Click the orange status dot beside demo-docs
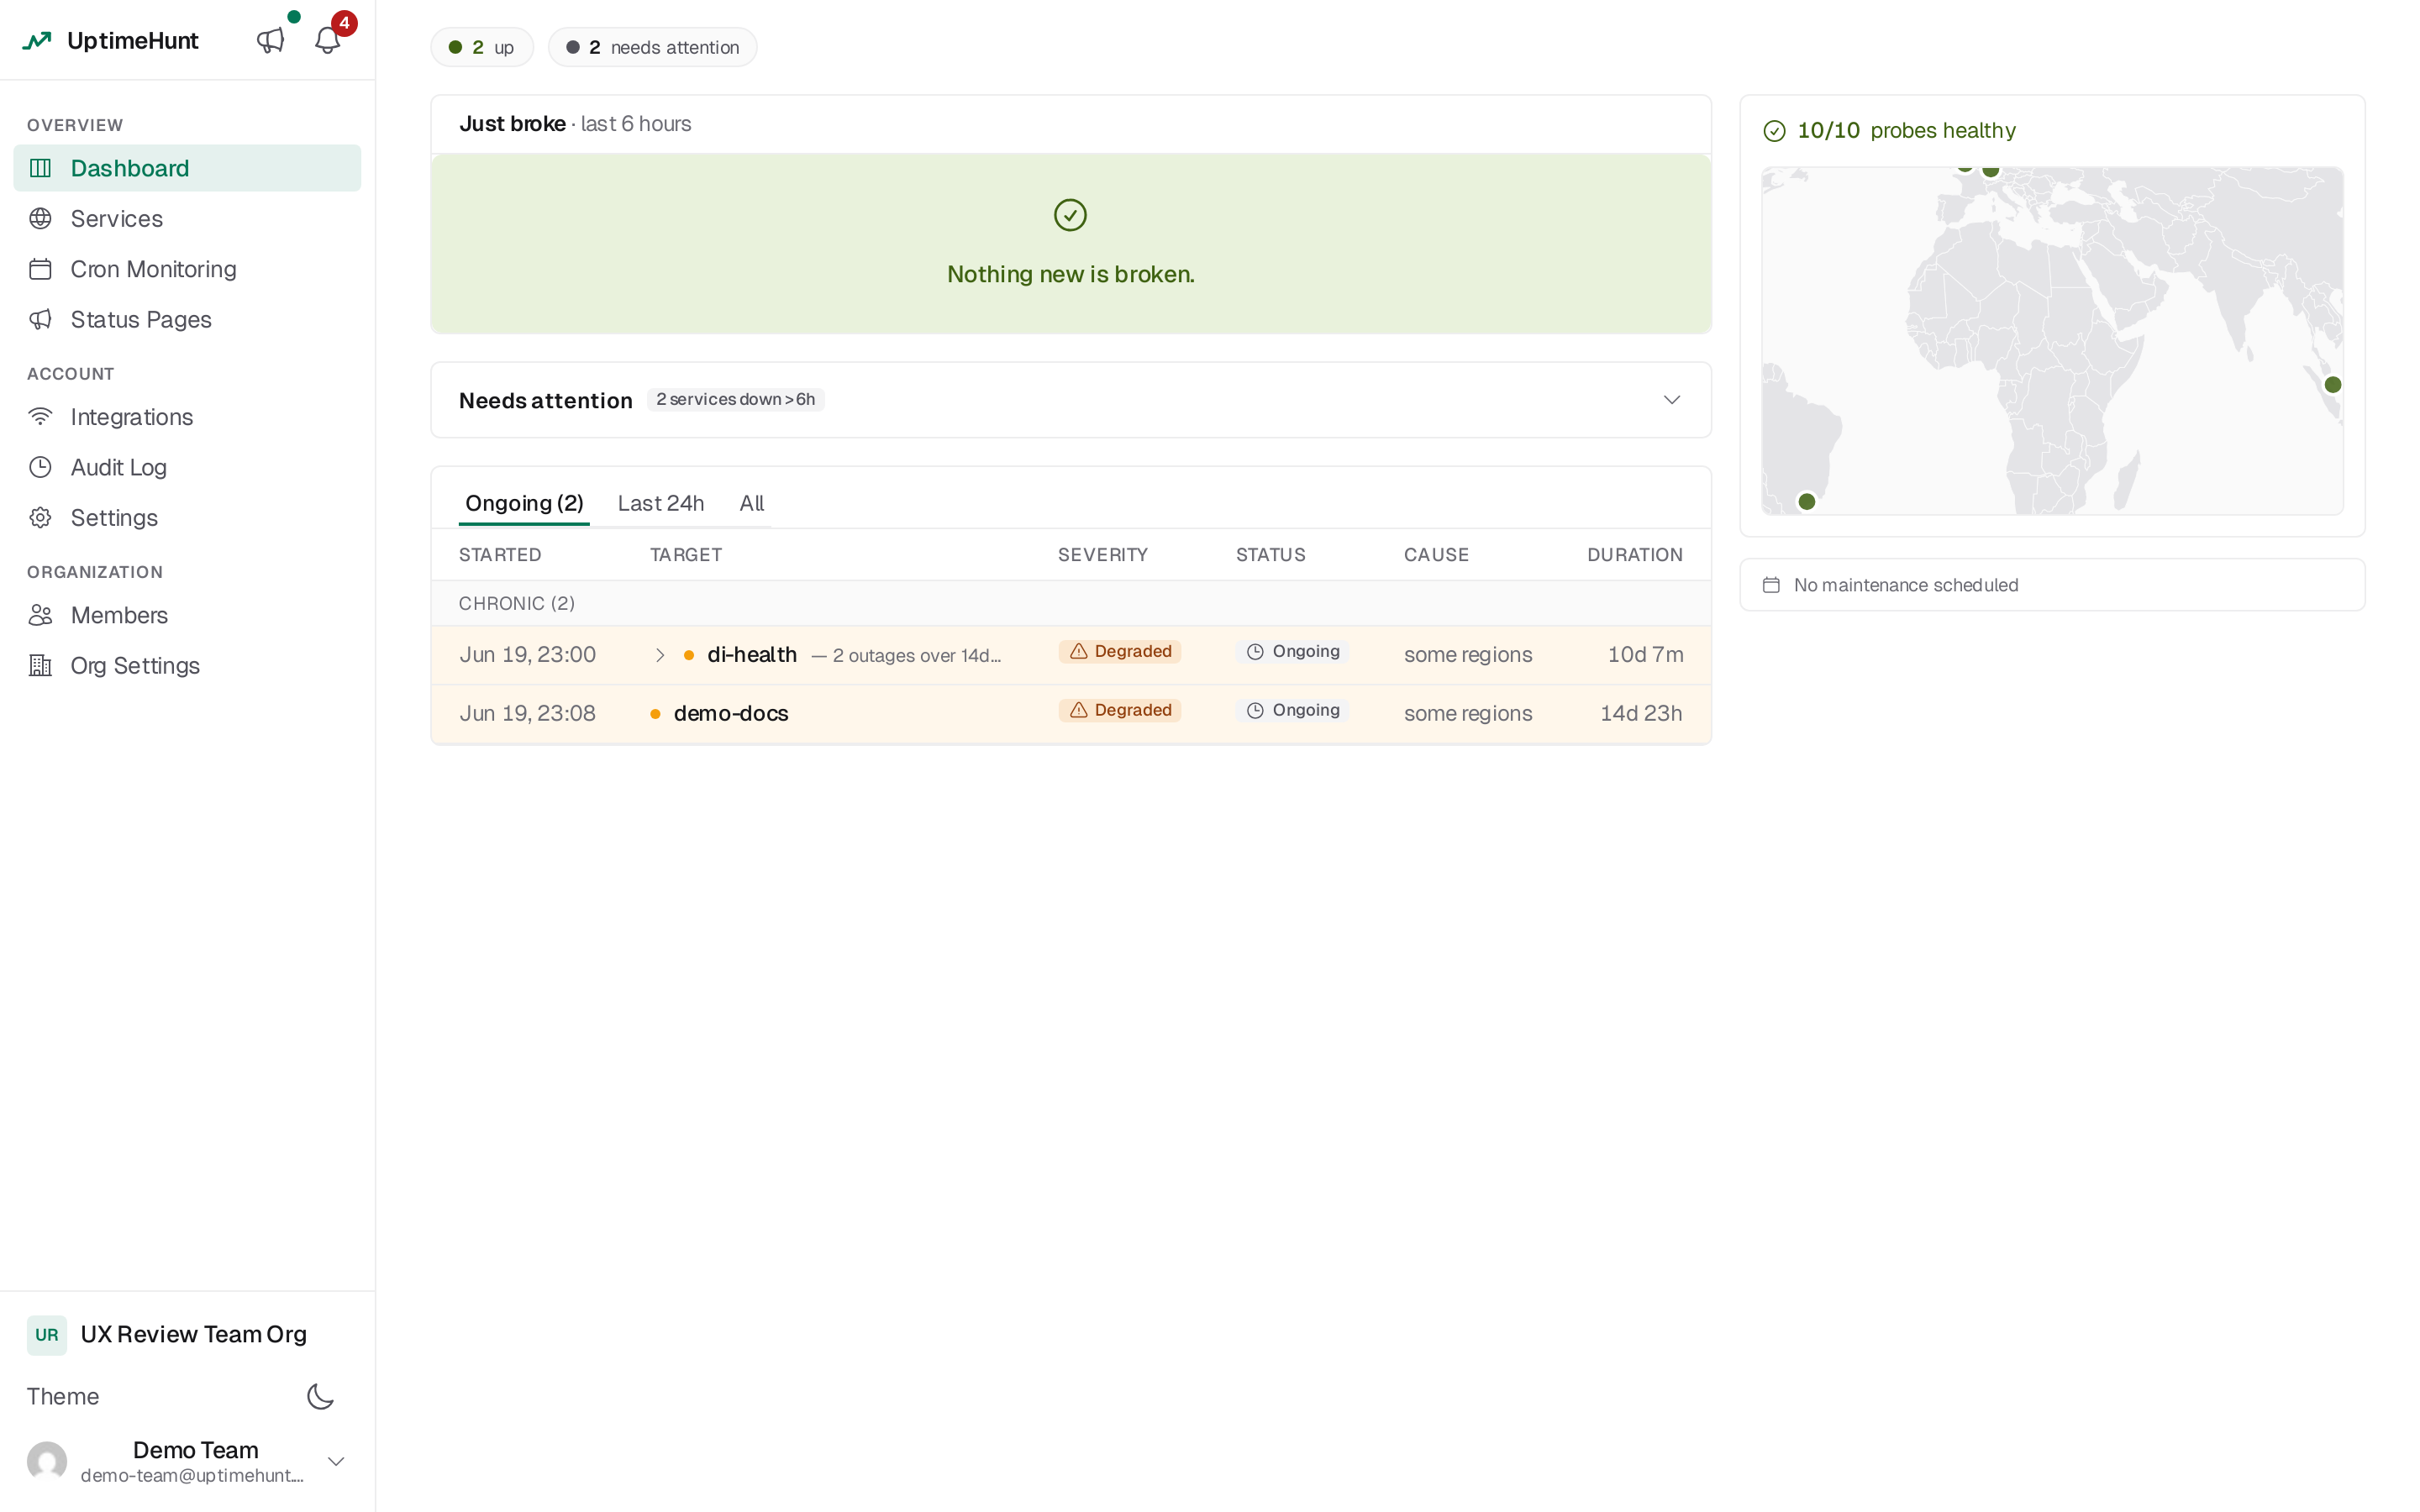 pos(655,714)
